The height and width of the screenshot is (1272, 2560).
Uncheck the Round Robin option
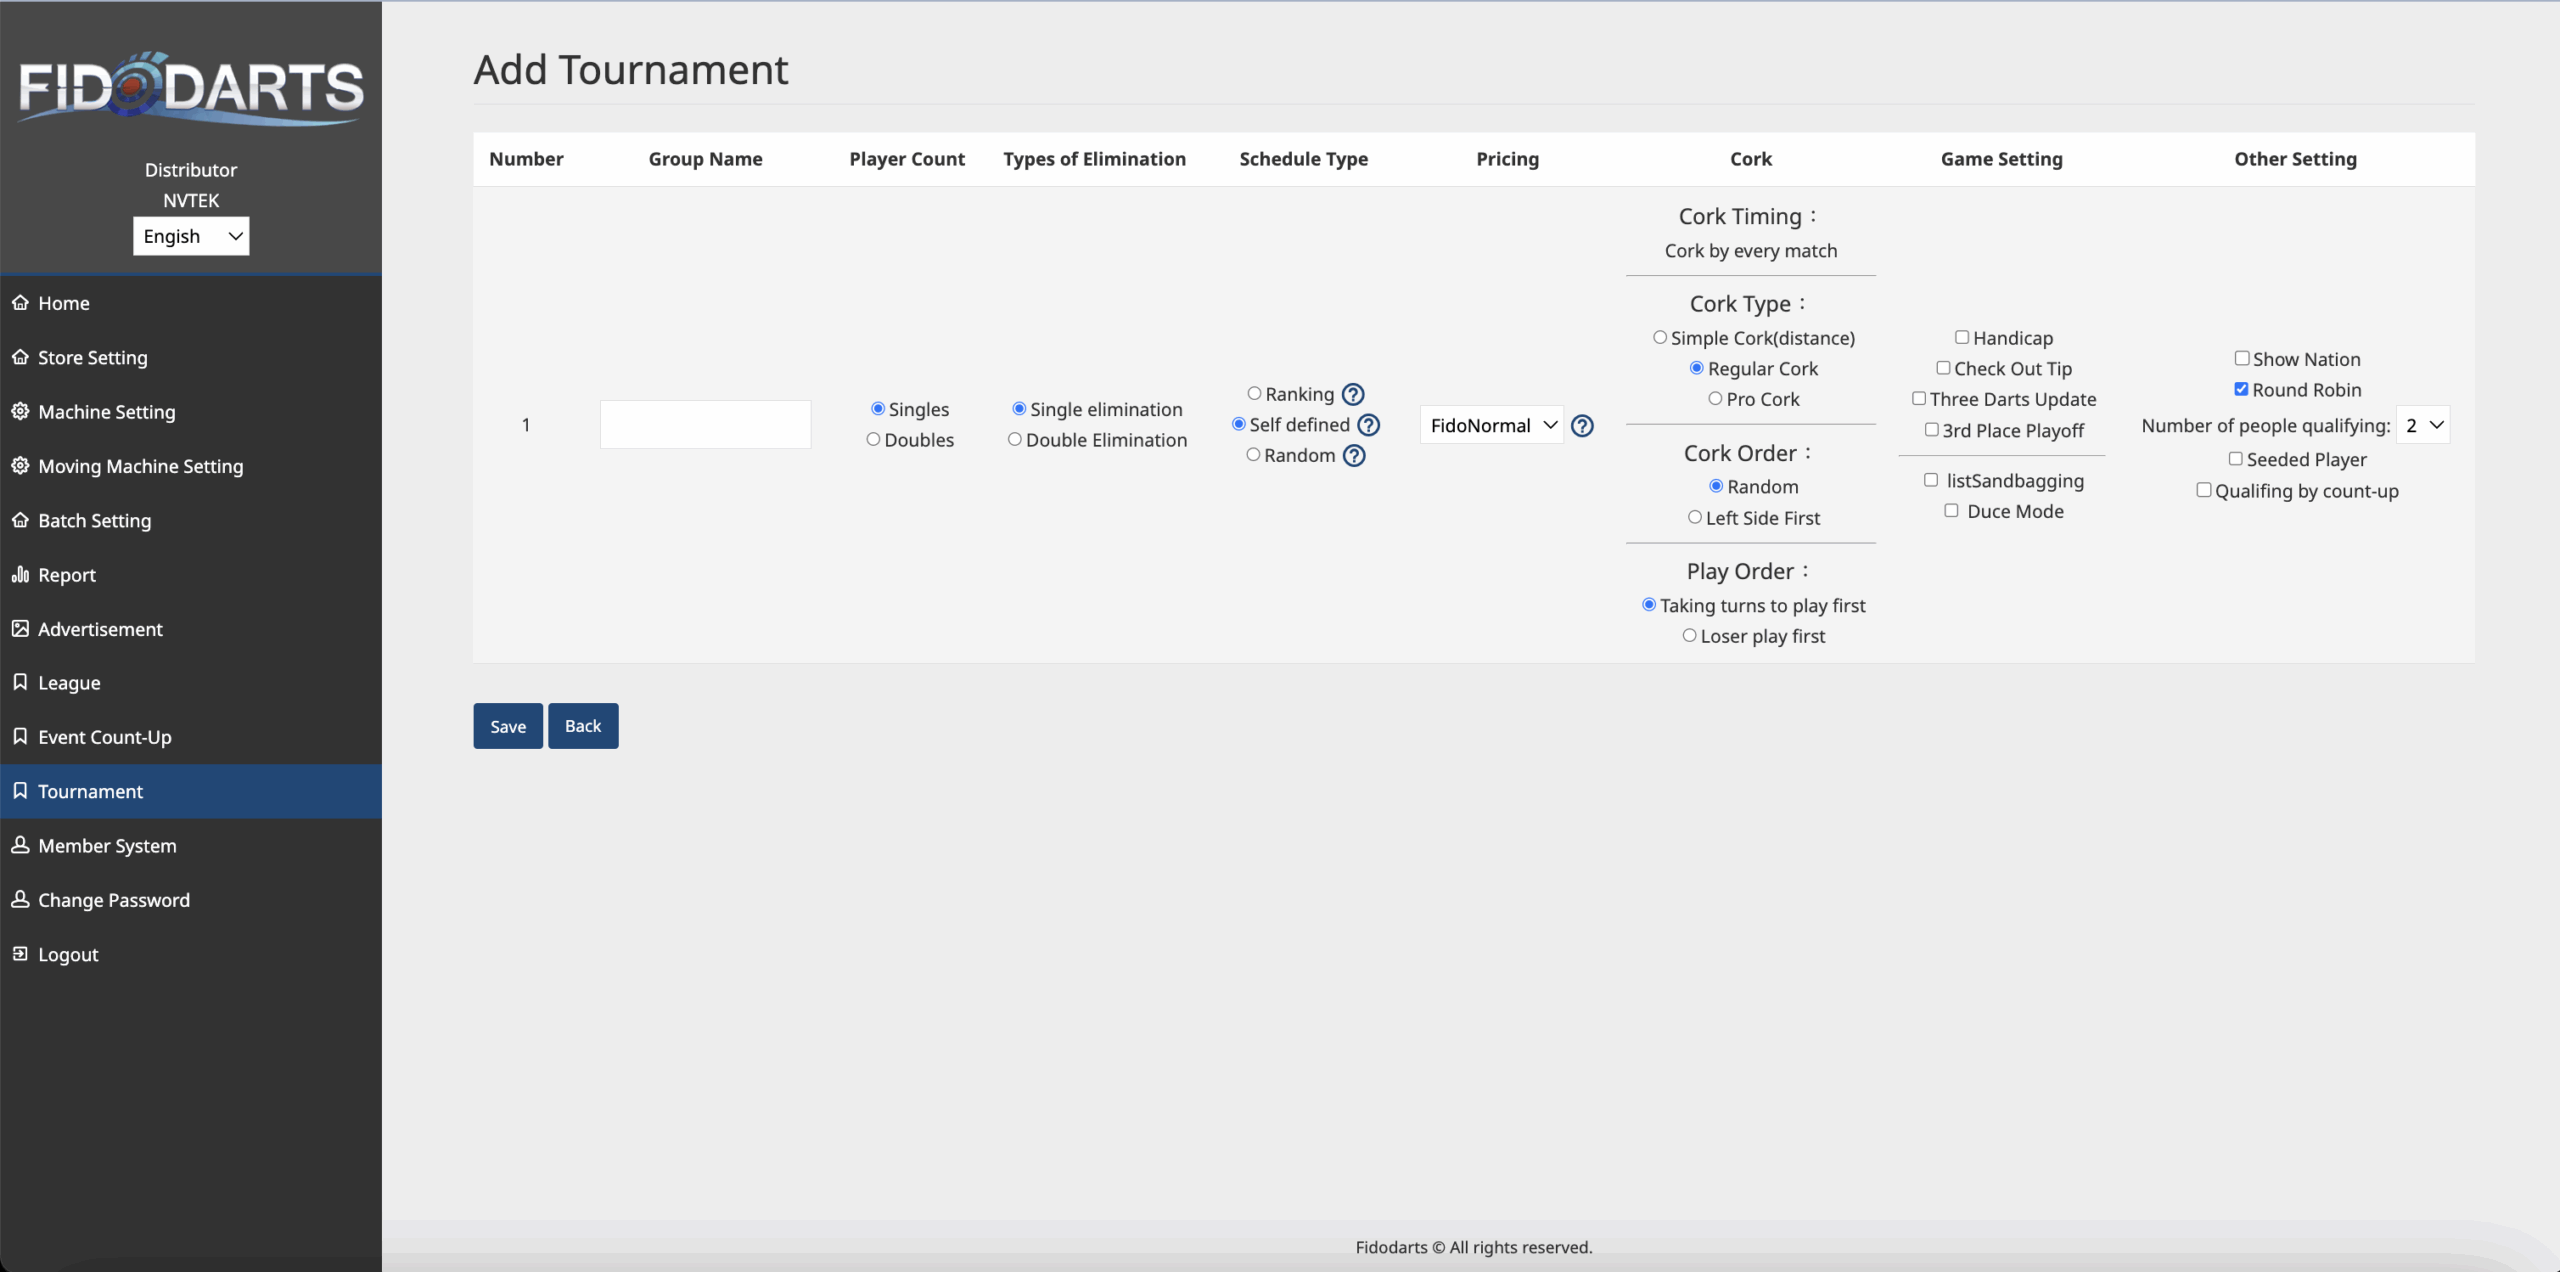click(x=2241, y=390)
